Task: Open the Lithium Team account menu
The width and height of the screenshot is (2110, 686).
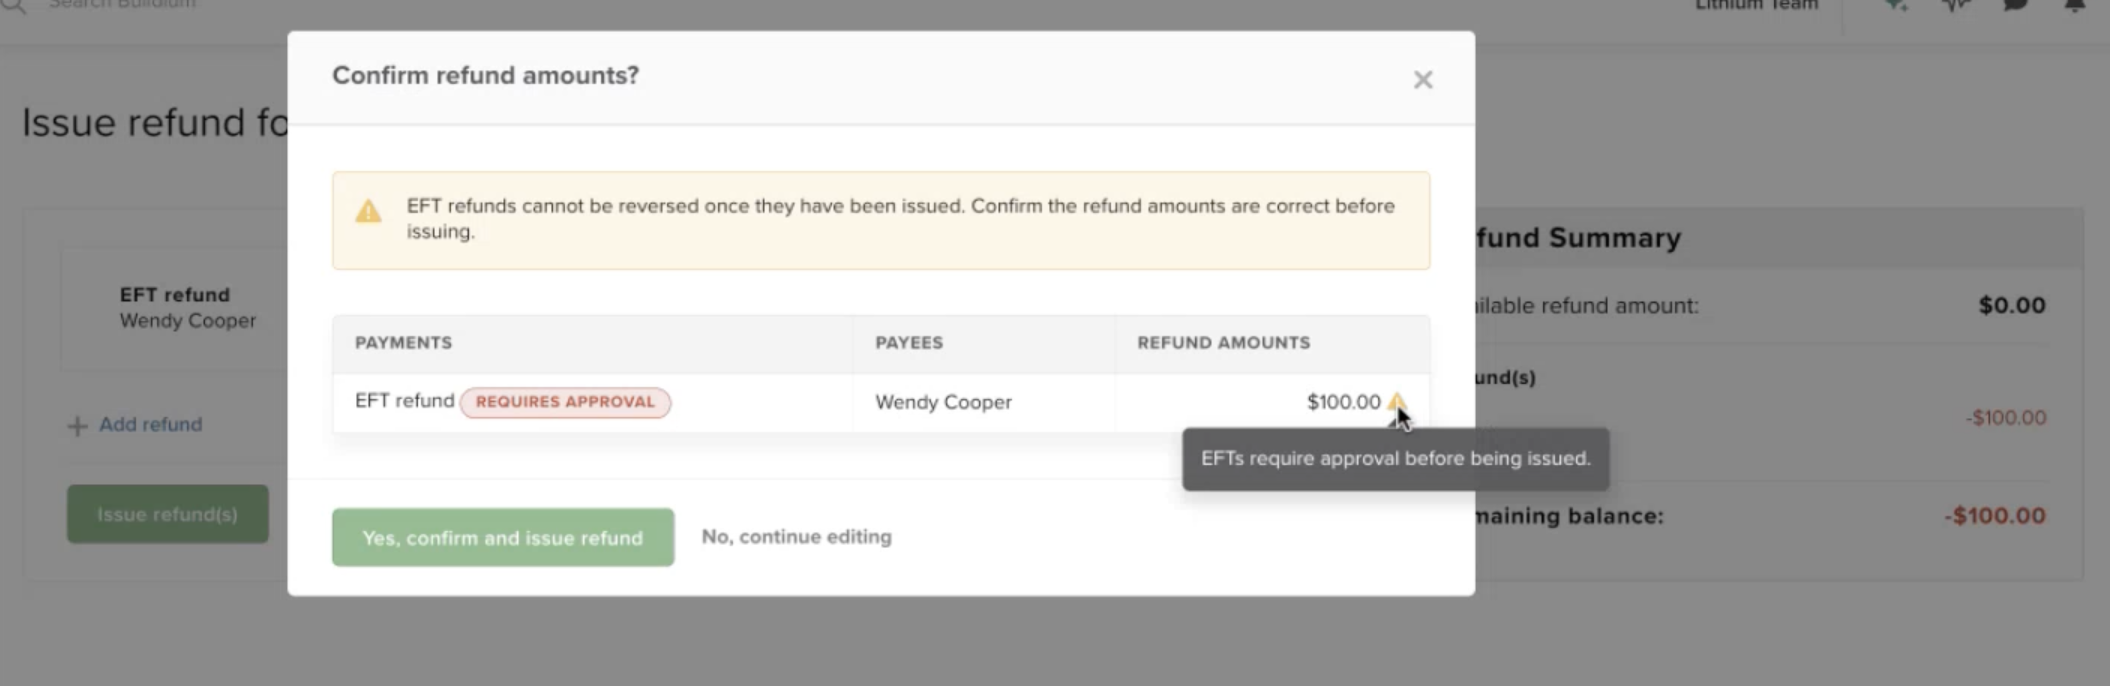Action: (1756, 5)
